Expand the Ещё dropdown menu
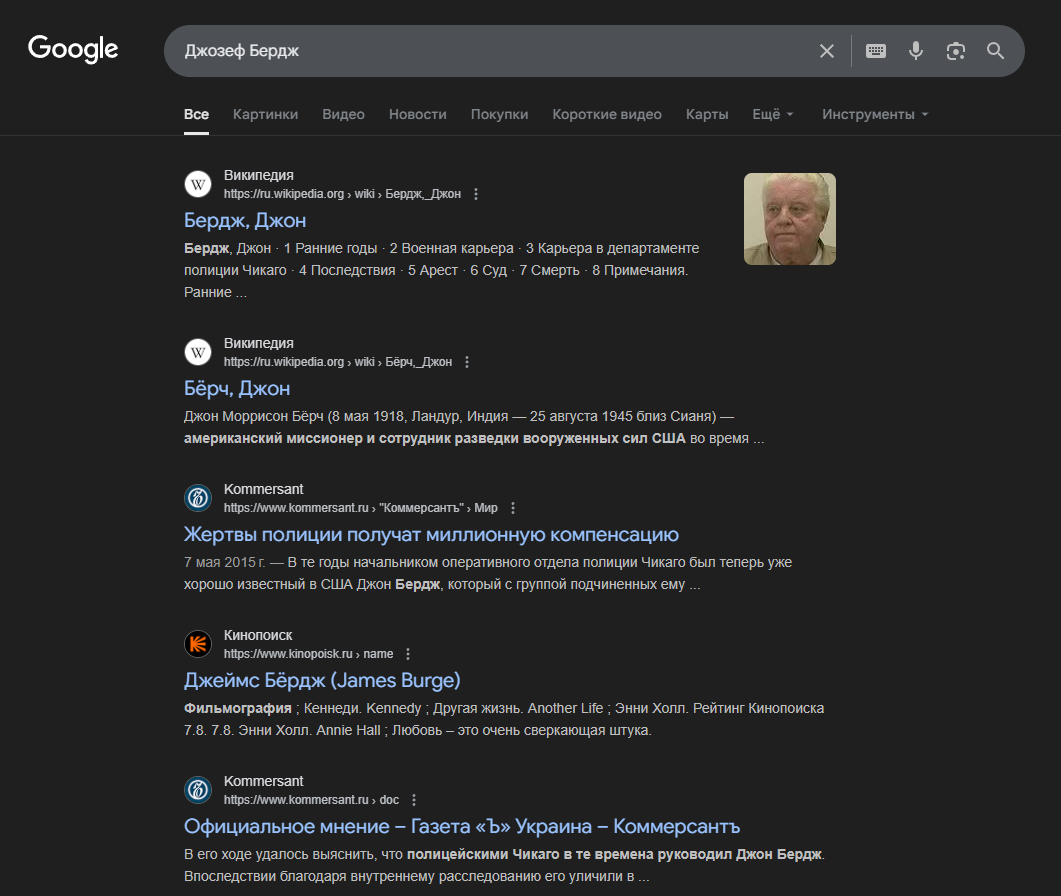The image size is (1061, 896). pos(772,114)
